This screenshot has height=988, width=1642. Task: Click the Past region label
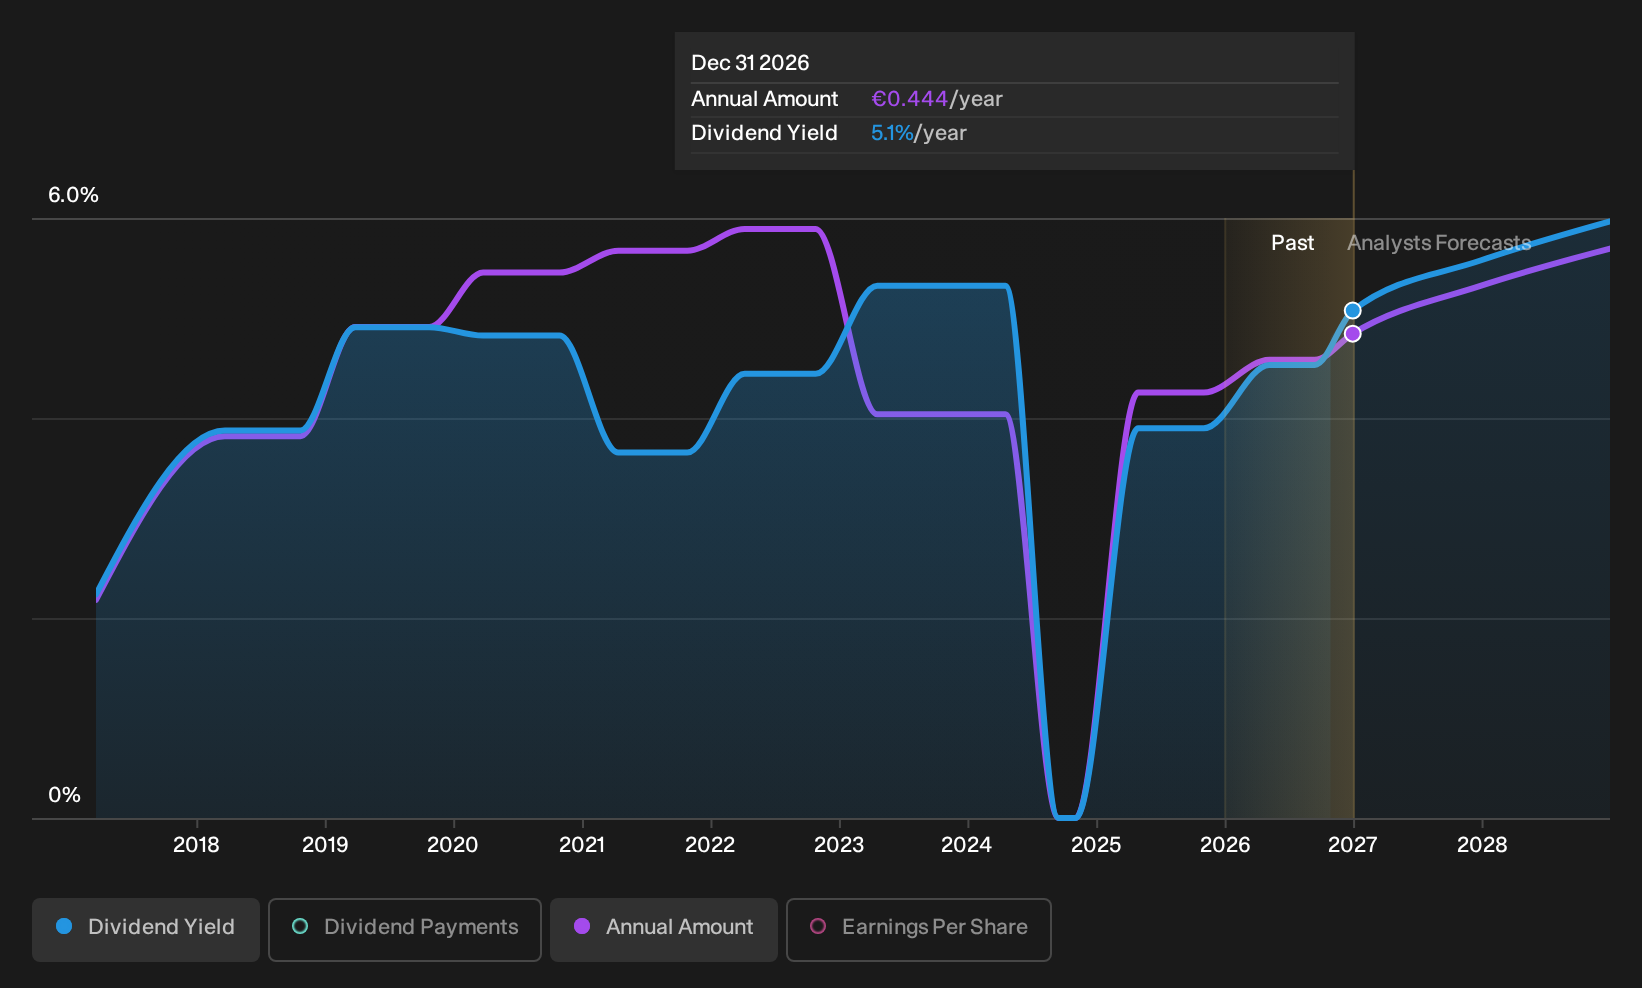[1292, 243]
